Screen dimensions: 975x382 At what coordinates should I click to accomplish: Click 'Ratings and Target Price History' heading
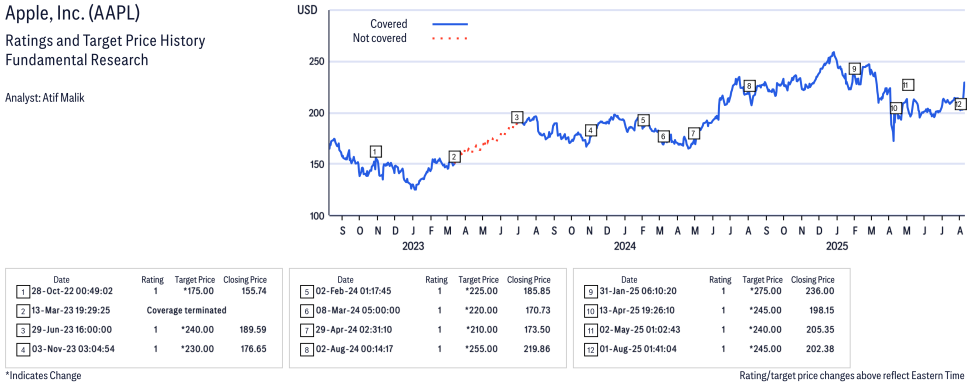[x=105, y=42]
